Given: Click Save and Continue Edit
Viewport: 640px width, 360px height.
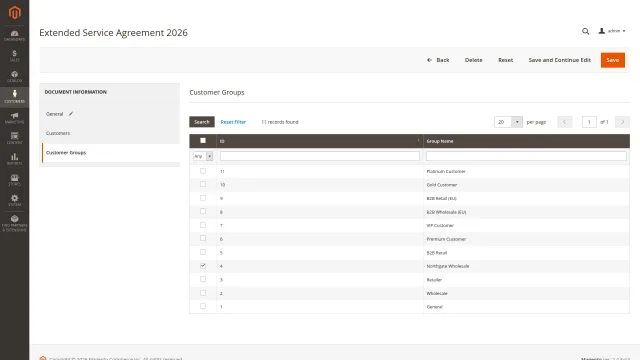Looking at the screenshot, I should tap(560, 60).
